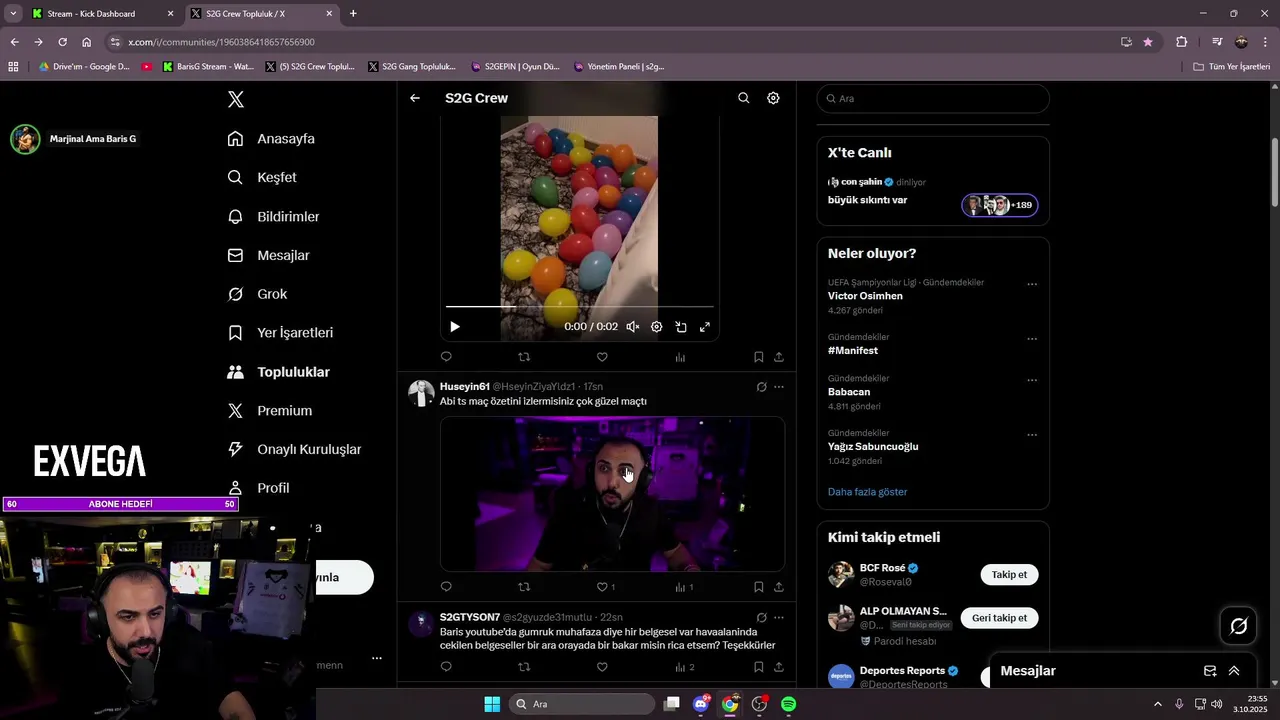Share the eggs video post
The width and height of the screenshot is (1280, 720).
click(x=779, y=357)
